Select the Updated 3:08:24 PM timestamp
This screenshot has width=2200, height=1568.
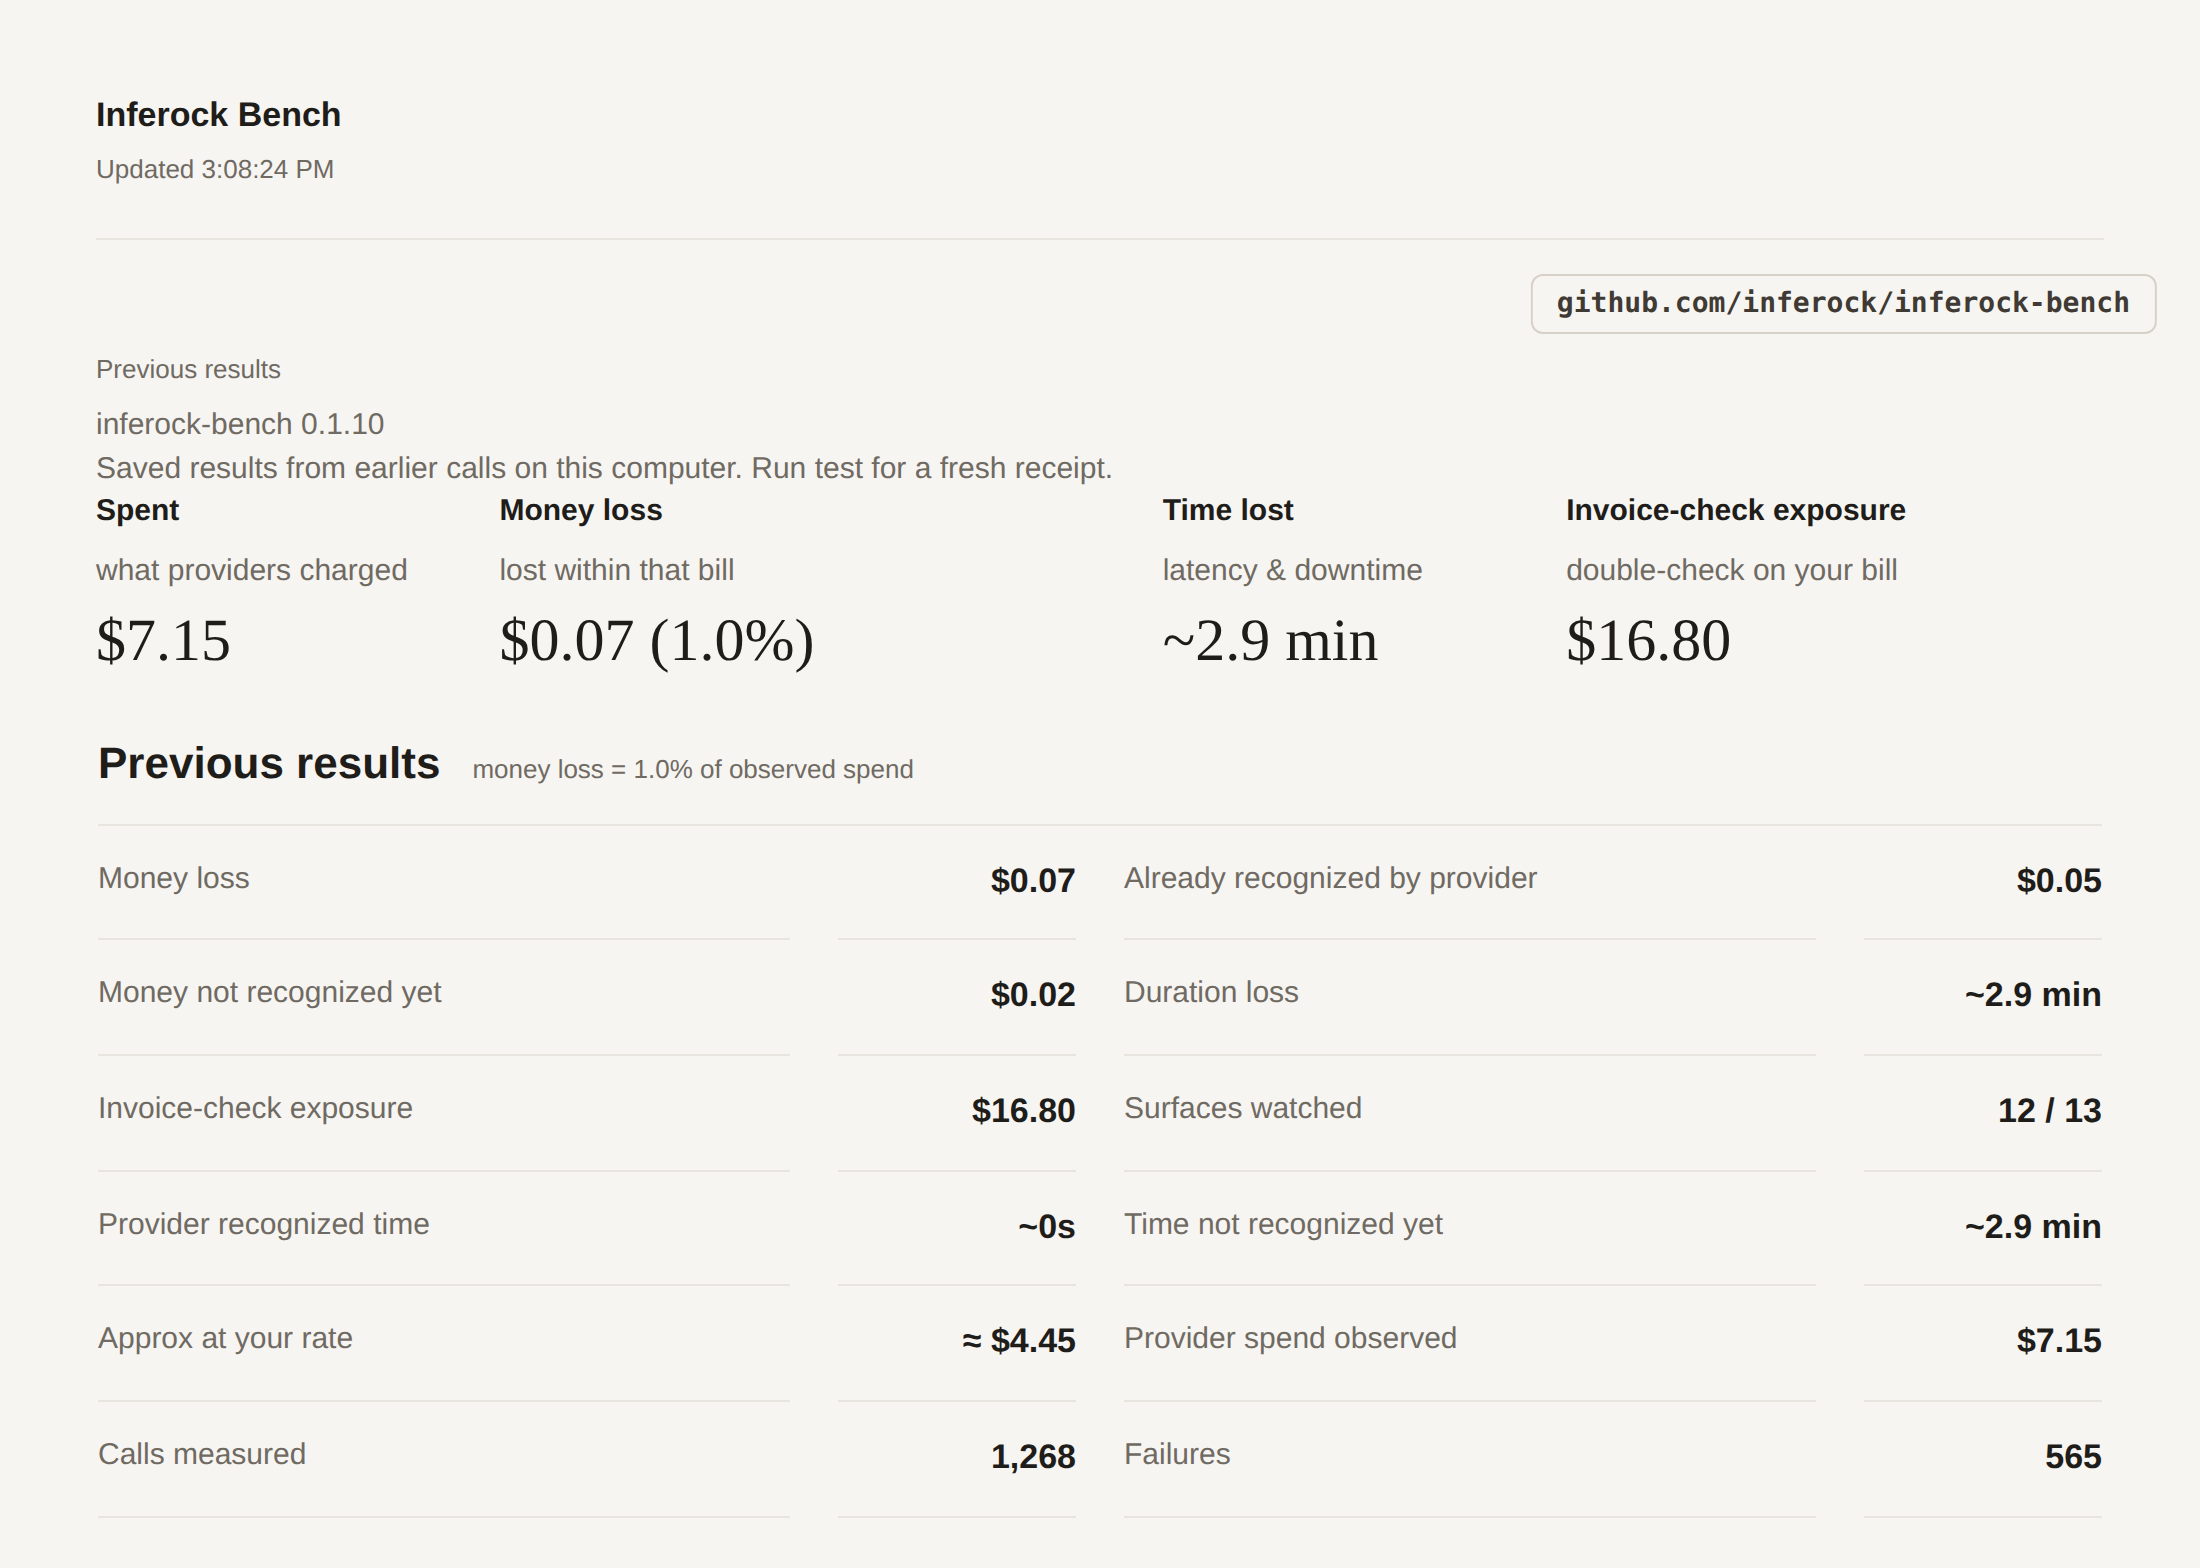point(215,169)
